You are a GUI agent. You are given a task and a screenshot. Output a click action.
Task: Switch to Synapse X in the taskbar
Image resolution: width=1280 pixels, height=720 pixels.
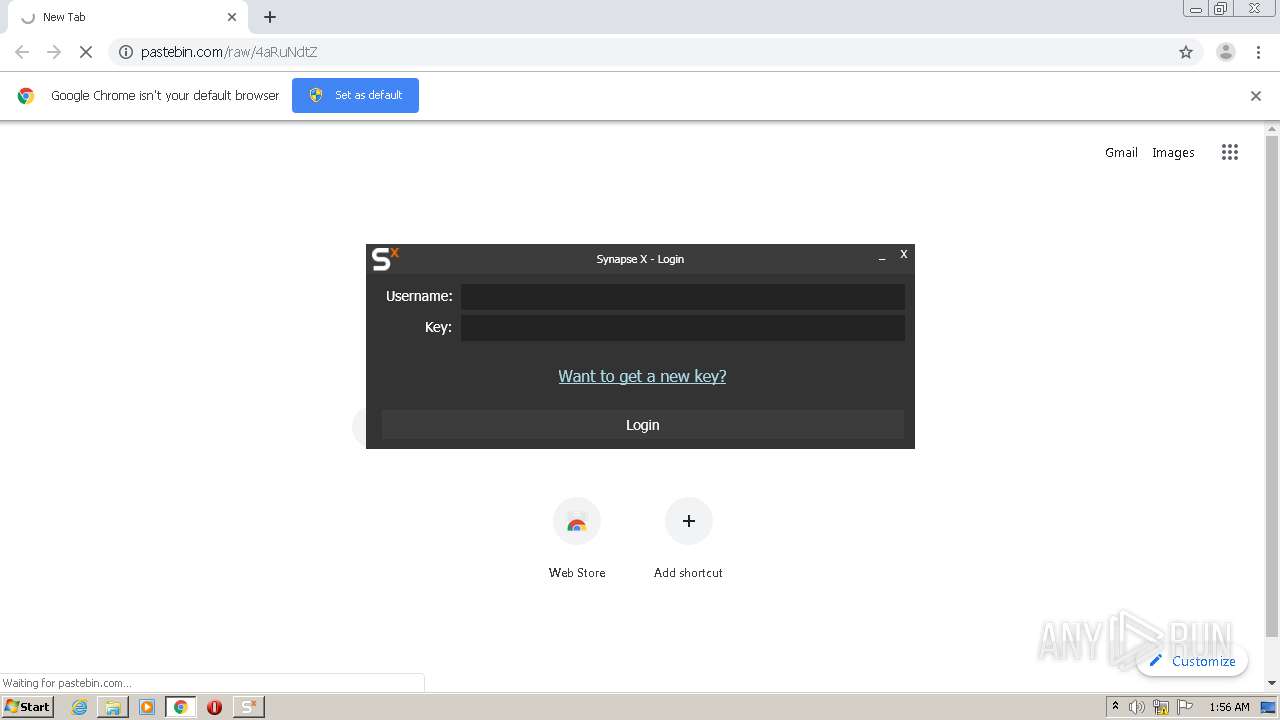[x=248, y=707]
